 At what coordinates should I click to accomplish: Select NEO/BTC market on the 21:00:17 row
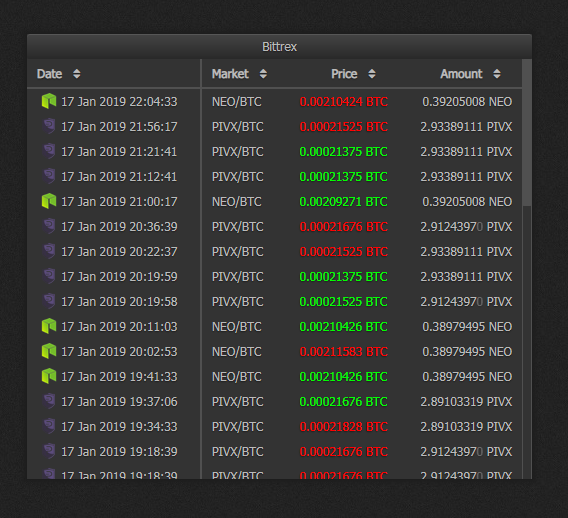237,202
